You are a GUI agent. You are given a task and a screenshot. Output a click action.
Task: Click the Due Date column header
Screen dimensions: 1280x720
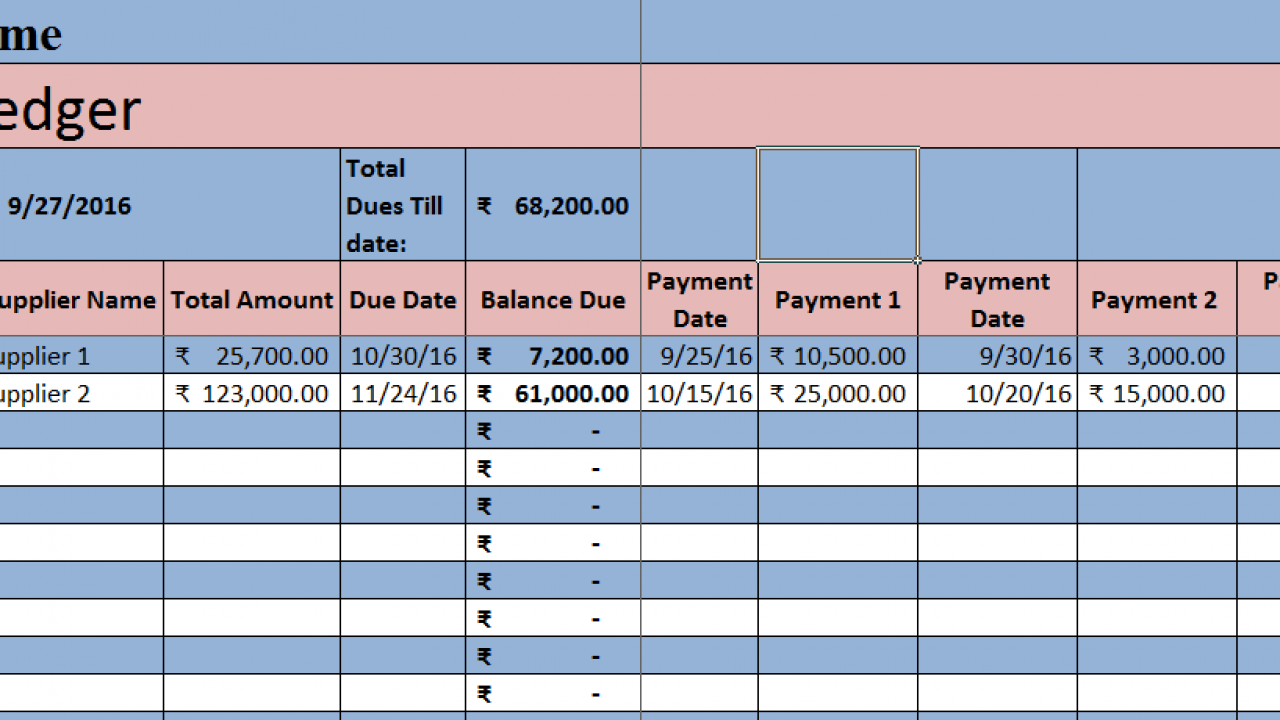pyautogui.click(x=403, y=299)
